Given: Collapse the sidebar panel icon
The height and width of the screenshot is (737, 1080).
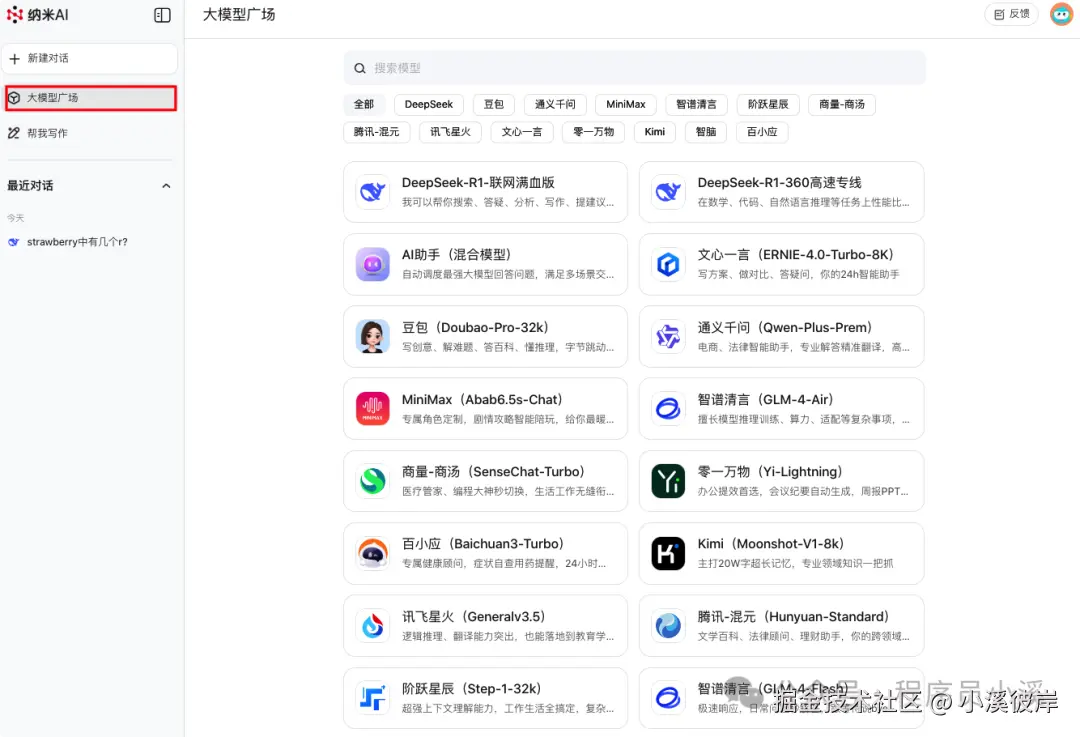Looking at the screenshot, I should pos(161,15).
